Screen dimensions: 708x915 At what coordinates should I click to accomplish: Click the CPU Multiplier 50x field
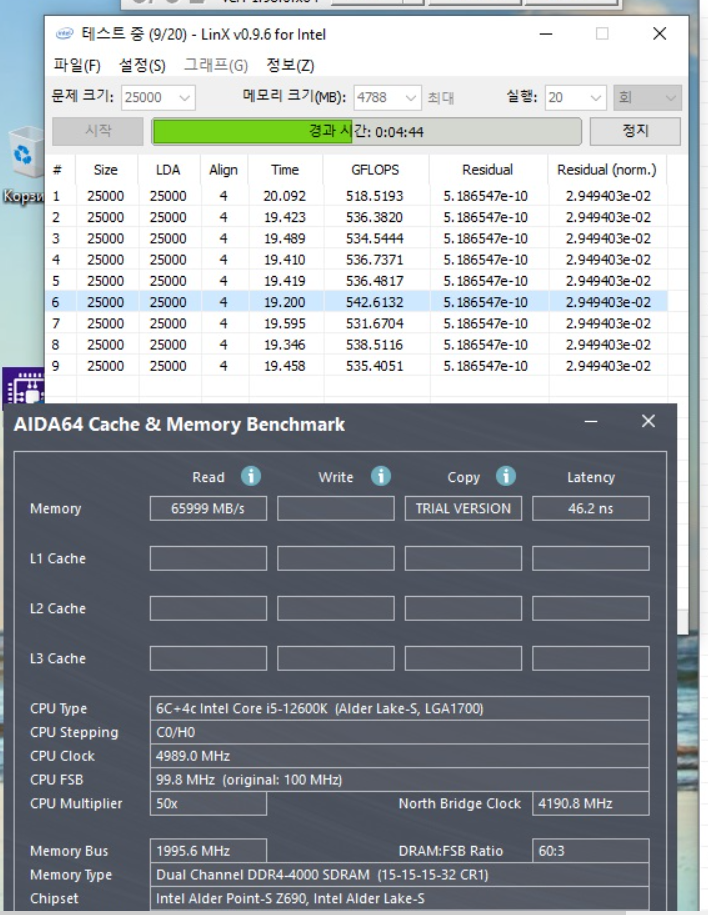click(208, 804)
